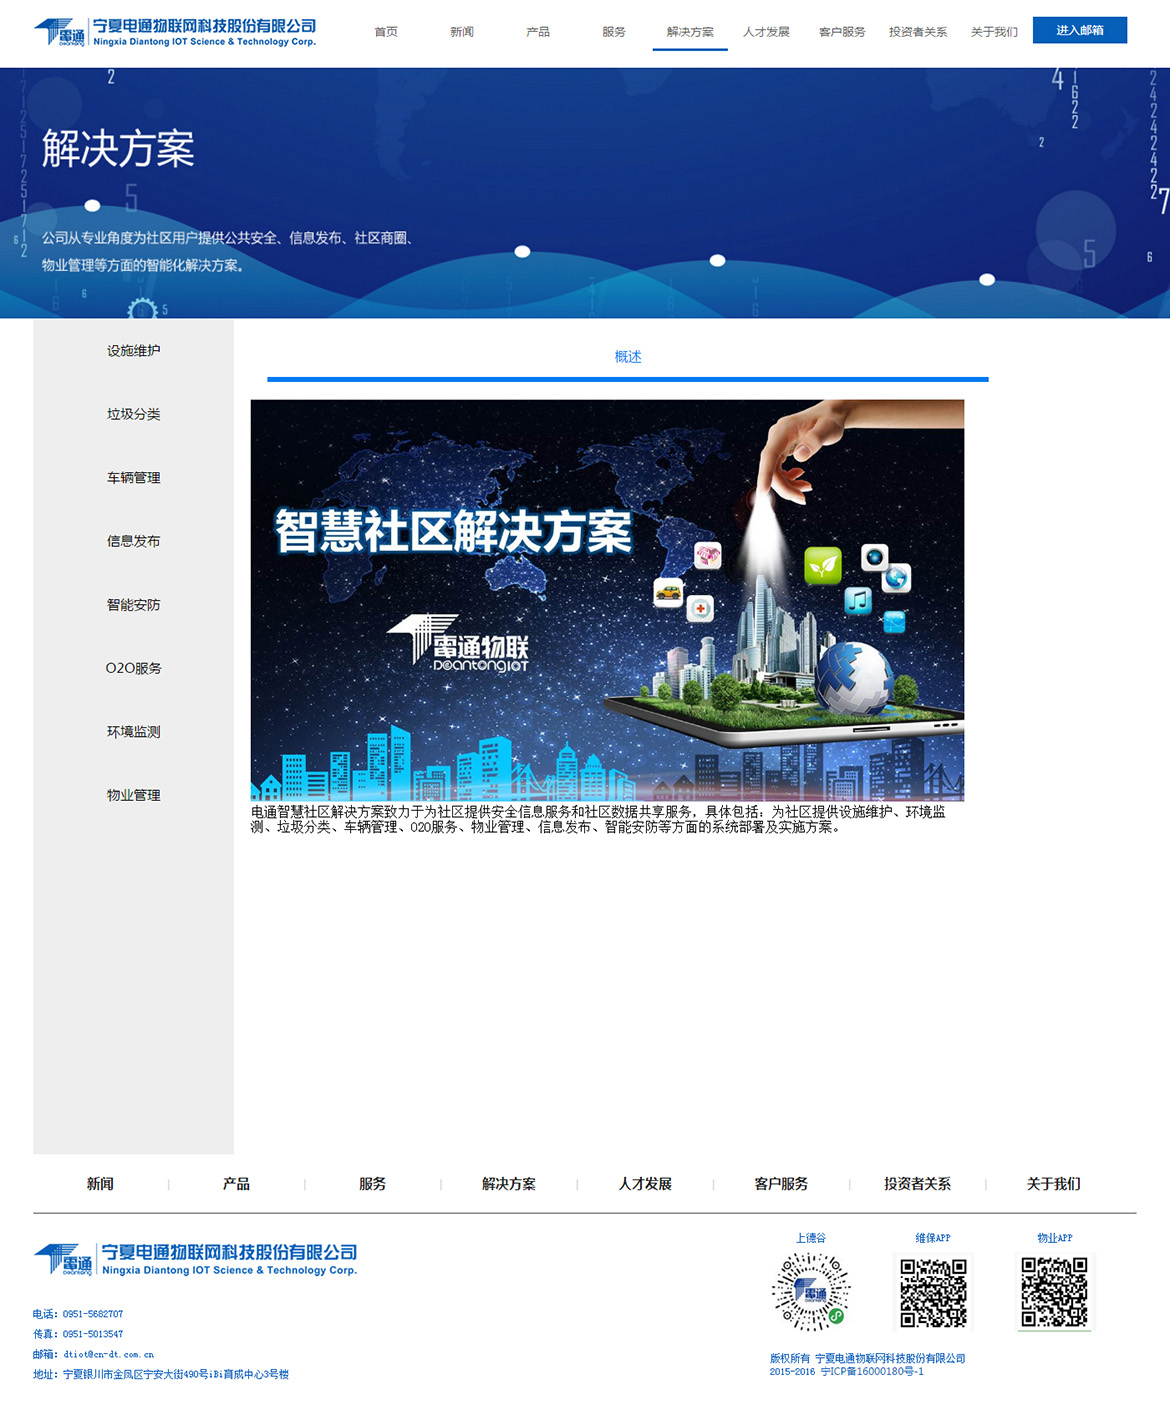Click the 物业APP QR code

tap(1055, 1292)
